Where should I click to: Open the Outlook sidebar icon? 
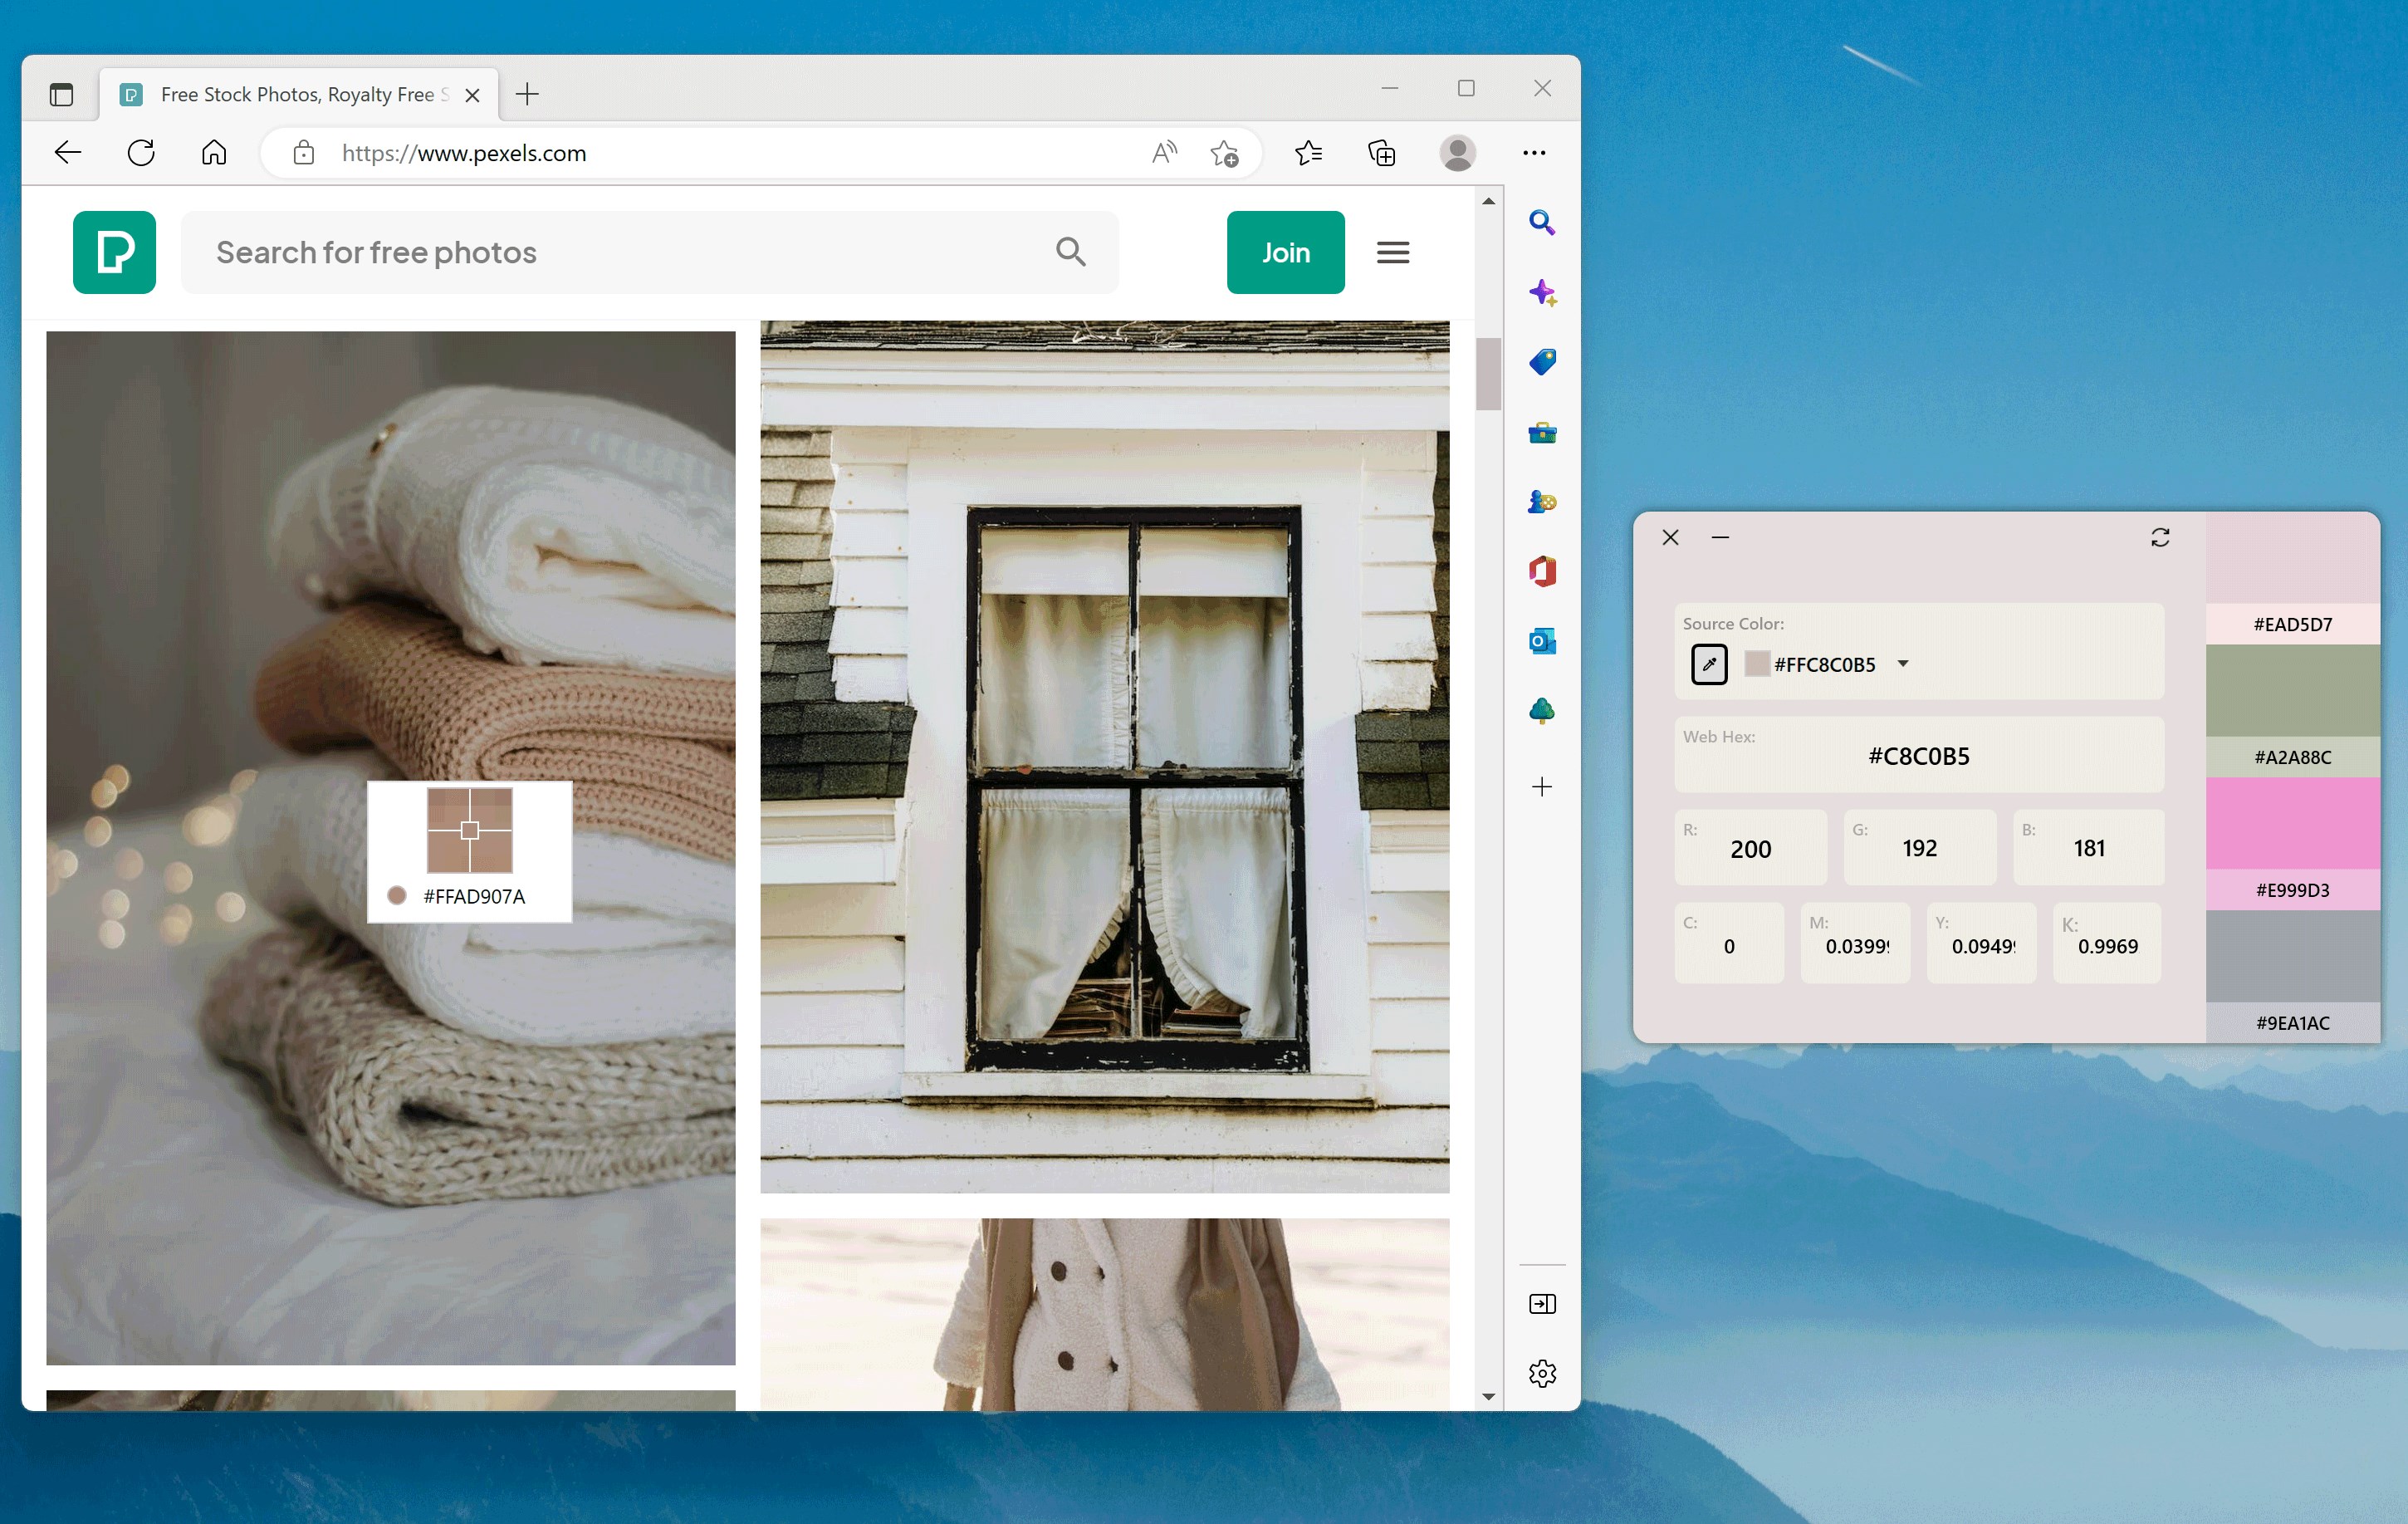[x=1541, y=641]
